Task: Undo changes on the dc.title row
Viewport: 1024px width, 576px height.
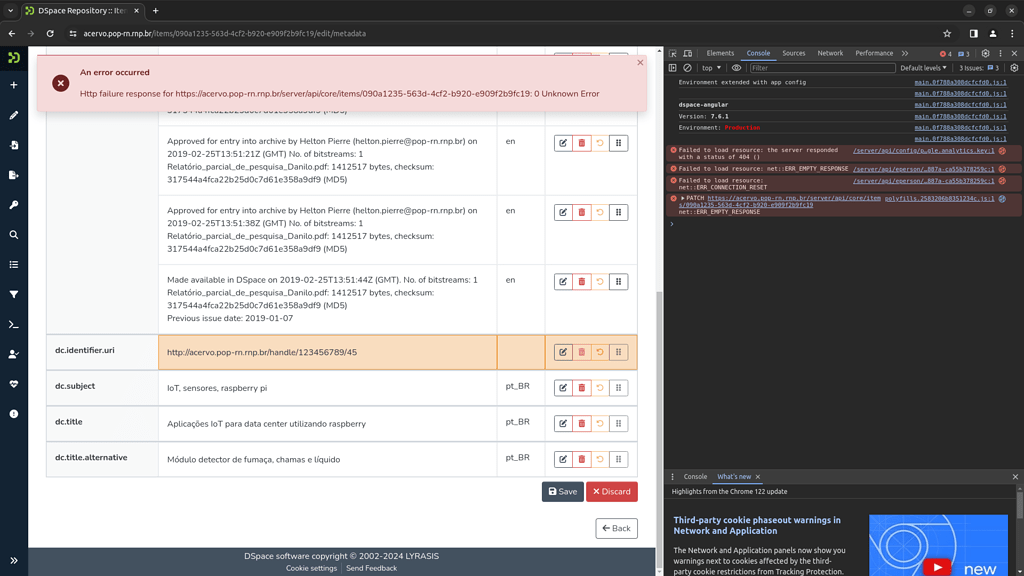Action: [600, 424]
